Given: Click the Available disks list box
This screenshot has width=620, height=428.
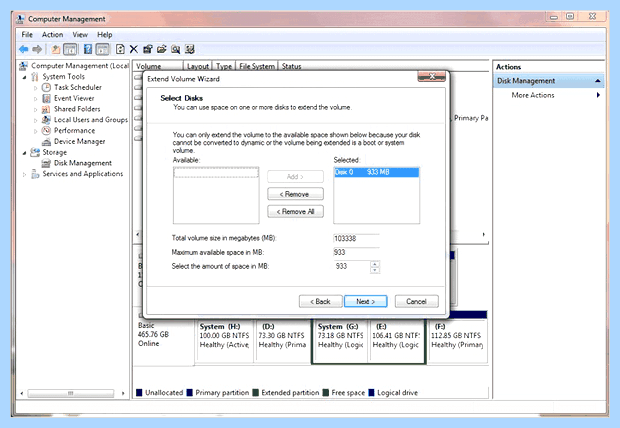Looking at the screenshot, I should click(216, 195).
